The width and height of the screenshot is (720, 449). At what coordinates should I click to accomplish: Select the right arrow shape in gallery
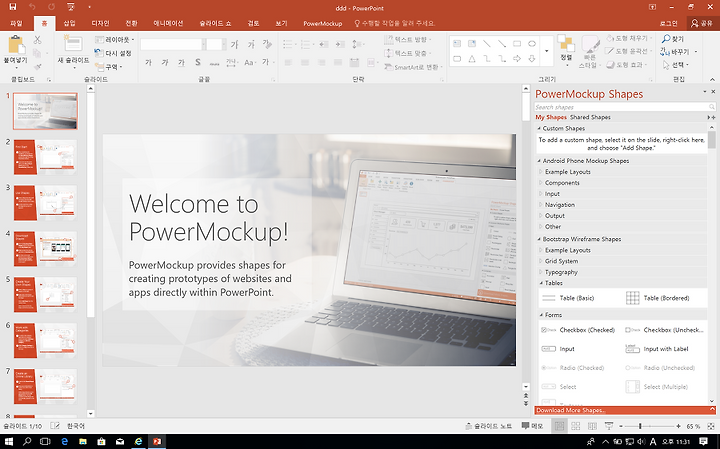click(517, 59)
